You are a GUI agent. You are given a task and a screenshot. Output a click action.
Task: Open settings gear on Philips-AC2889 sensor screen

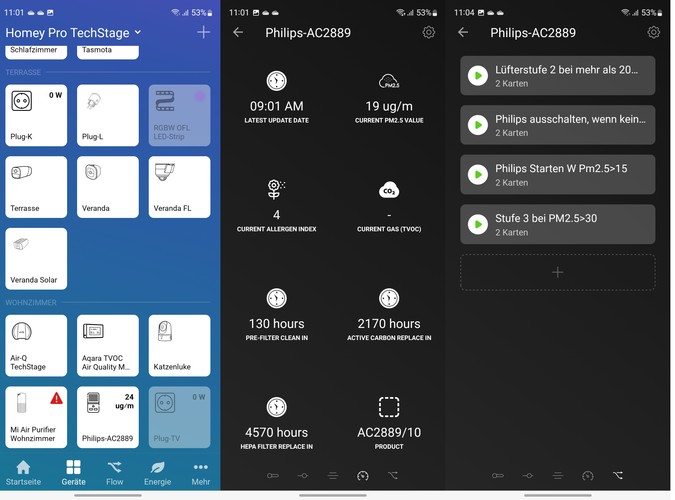click(x=428, y=32)
